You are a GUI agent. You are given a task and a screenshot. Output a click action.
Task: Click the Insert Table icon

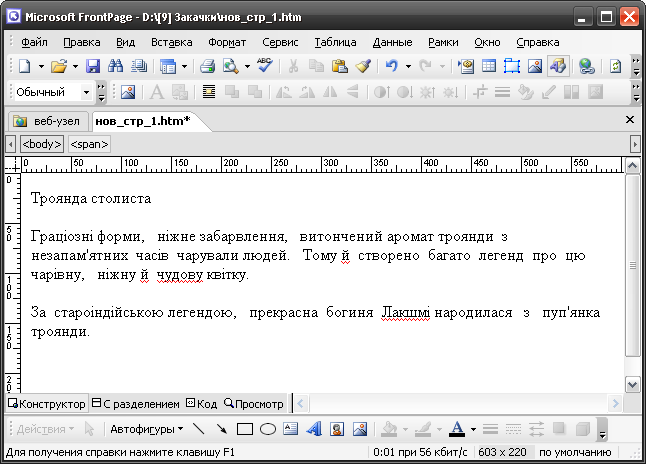click(490, 67)
